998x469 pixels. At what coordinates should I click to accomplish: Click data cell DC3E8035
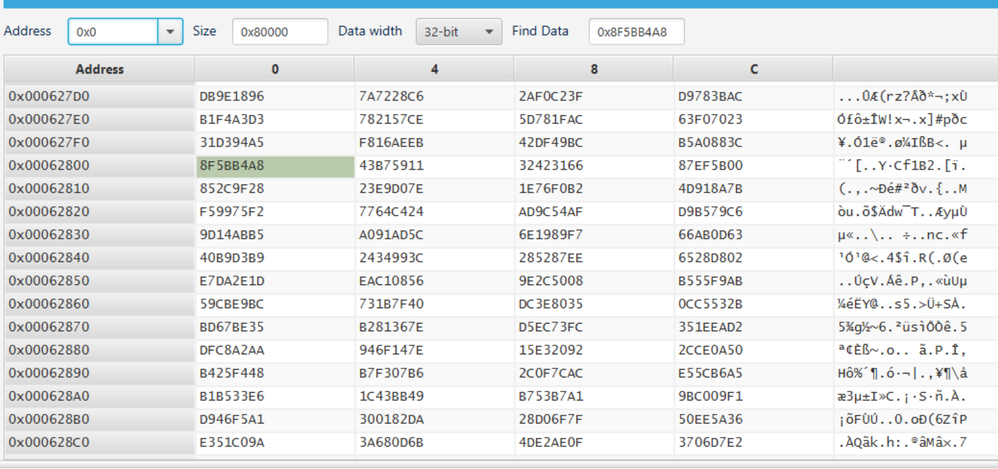pyautogui.click(x=594, y=304)
